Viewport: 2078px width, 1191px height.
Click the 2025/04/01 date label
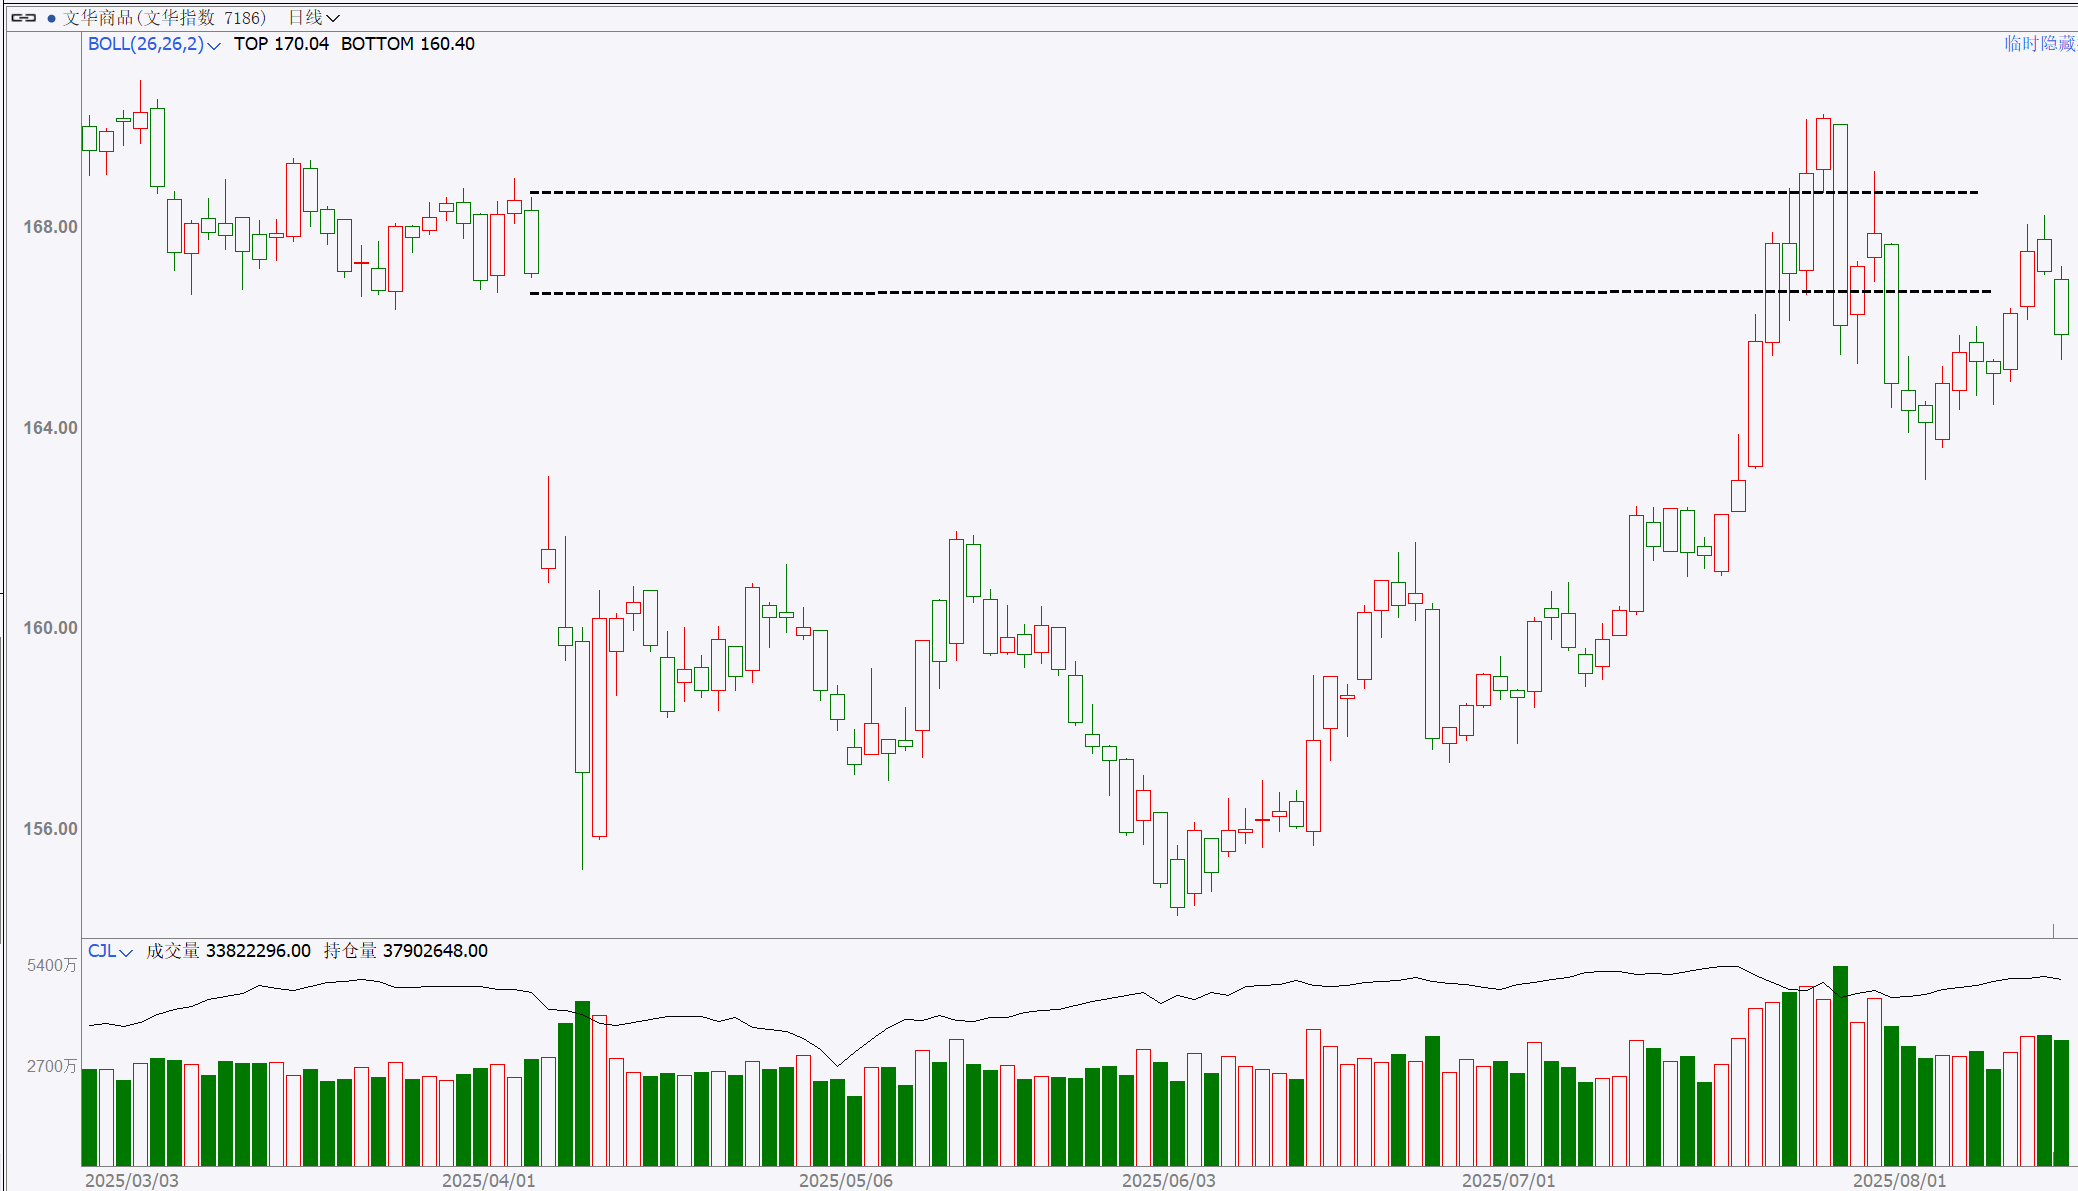[488, 1180]
